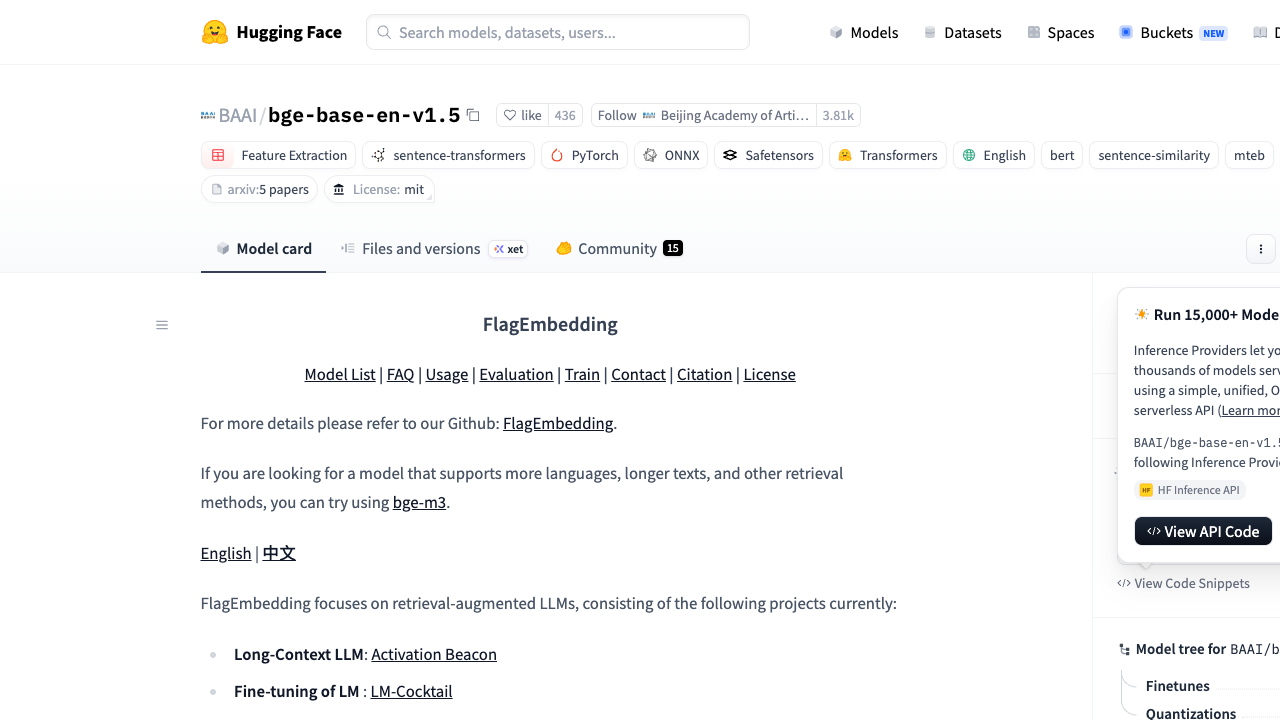The height and width of the screenshot is (720, 1280).
Task: View the 3.81k followers count
Action: pos(838,115)
